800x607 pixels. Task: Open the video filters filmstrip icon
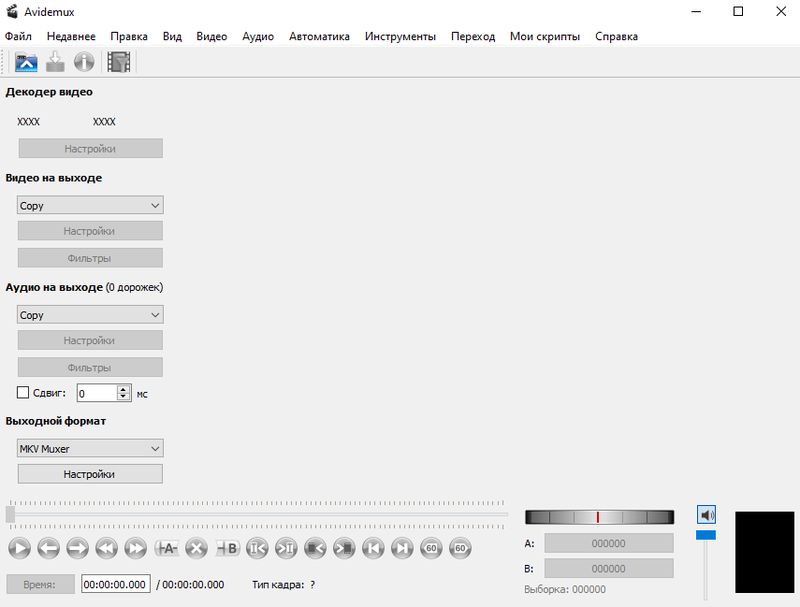click(x=119, y=62)
